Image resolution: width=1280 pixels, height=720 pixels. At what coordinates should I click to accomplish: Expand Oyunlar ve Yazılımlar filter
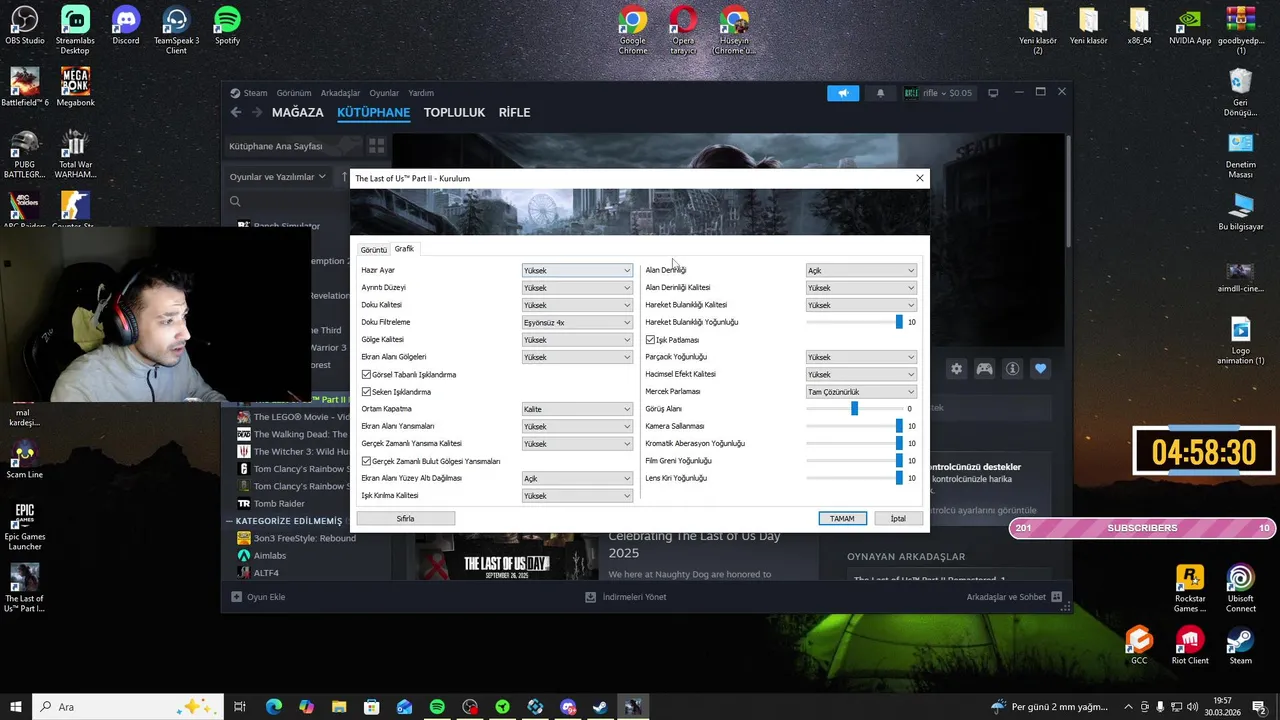click(x=278, y=177)
